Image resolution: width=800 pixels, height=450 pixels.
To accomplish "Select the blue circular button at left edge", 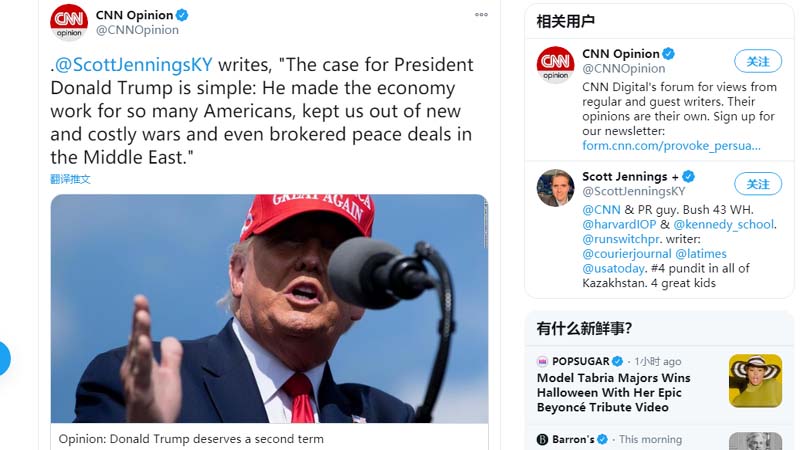I will pos(4,359).
